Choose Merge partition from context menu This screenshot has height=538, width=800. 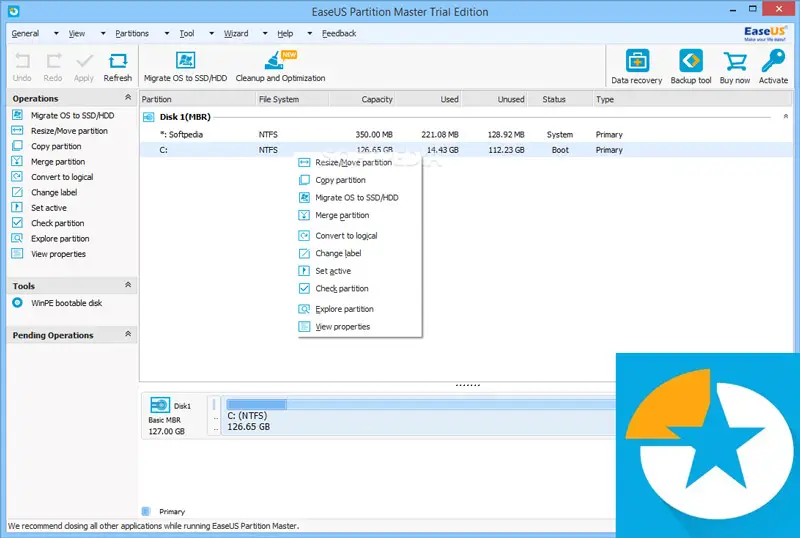(x=360, y=215)
